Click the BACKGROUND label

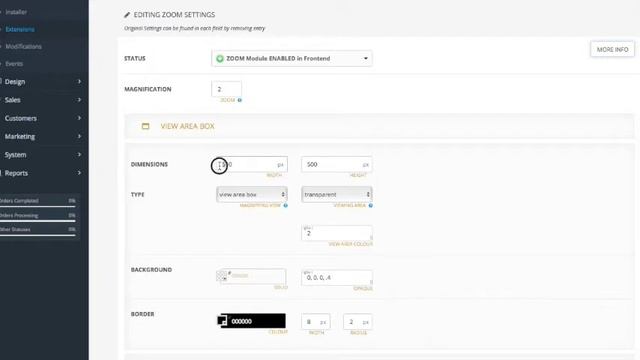pos(151,270)
